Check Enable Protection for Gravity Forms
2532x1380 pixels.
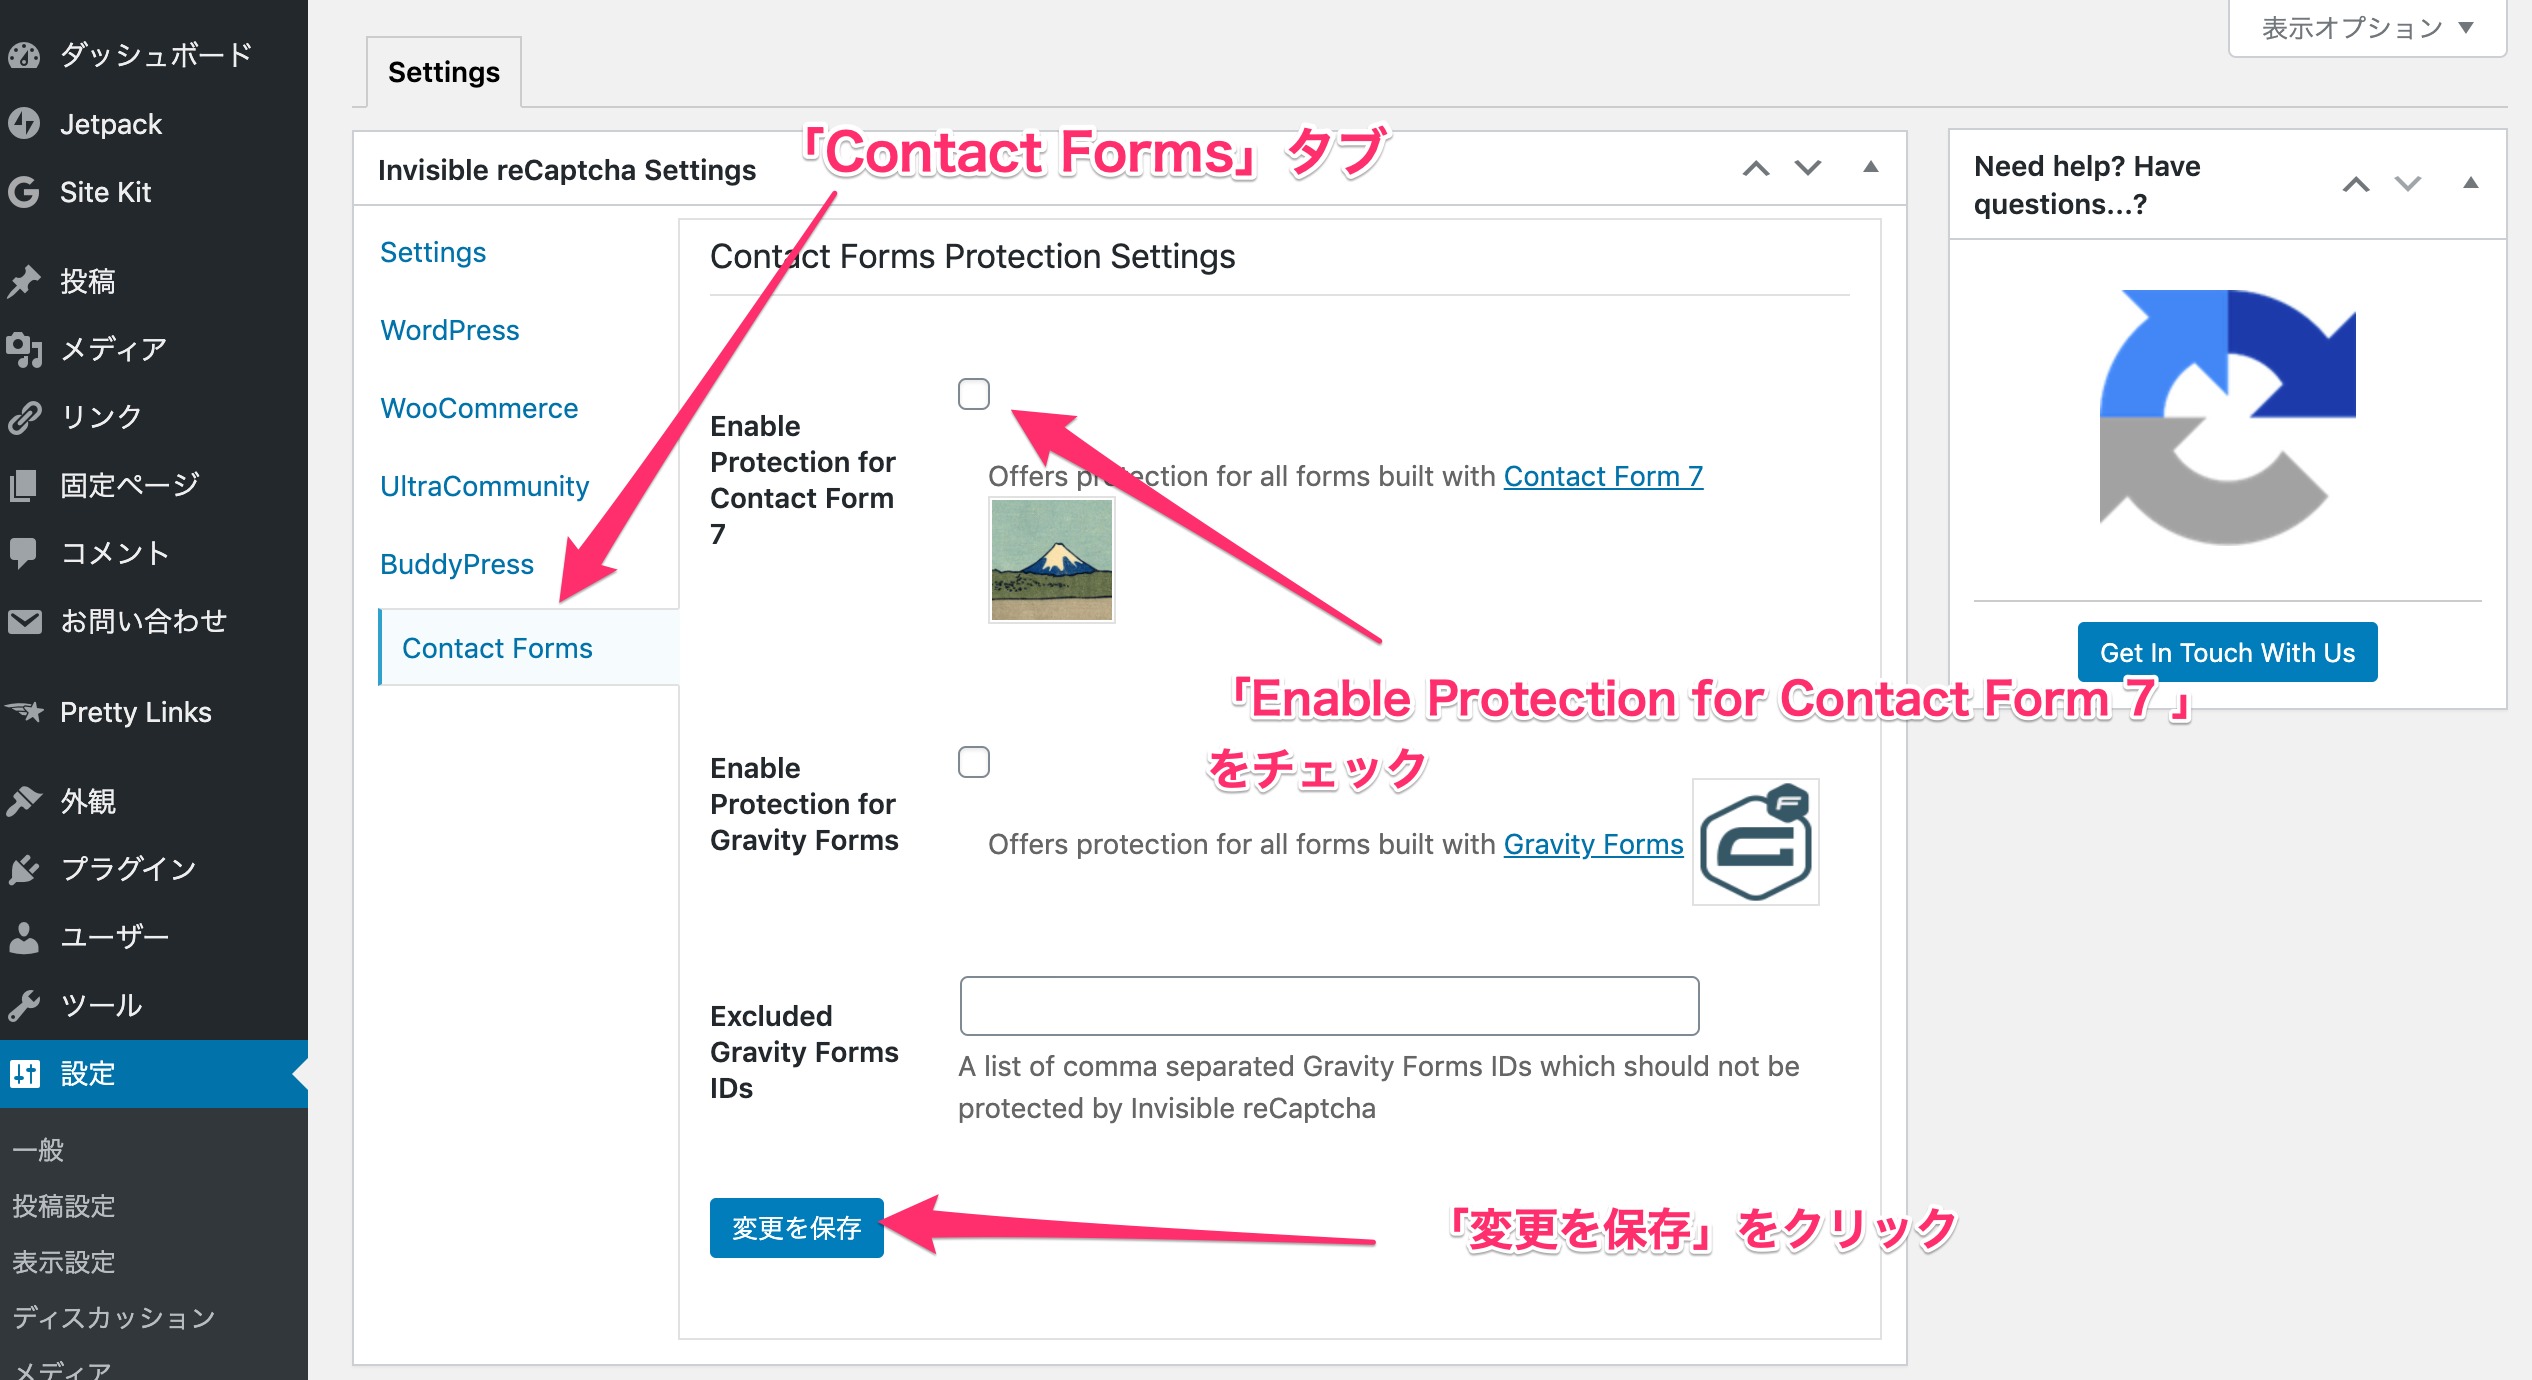(x=974, y=762)
